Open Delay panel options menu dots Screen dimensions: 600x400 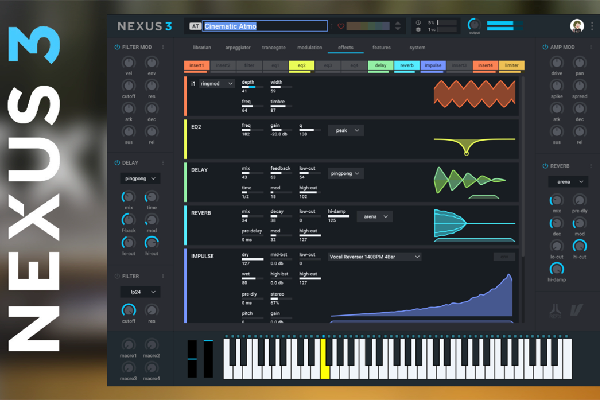163,163
